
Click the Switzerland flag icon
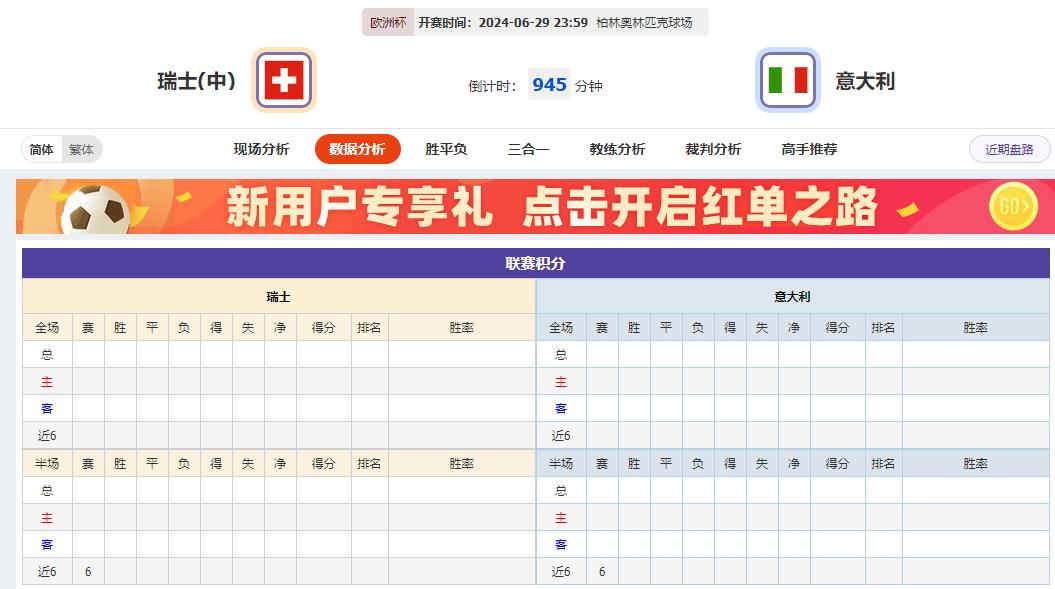click(283, 79)
